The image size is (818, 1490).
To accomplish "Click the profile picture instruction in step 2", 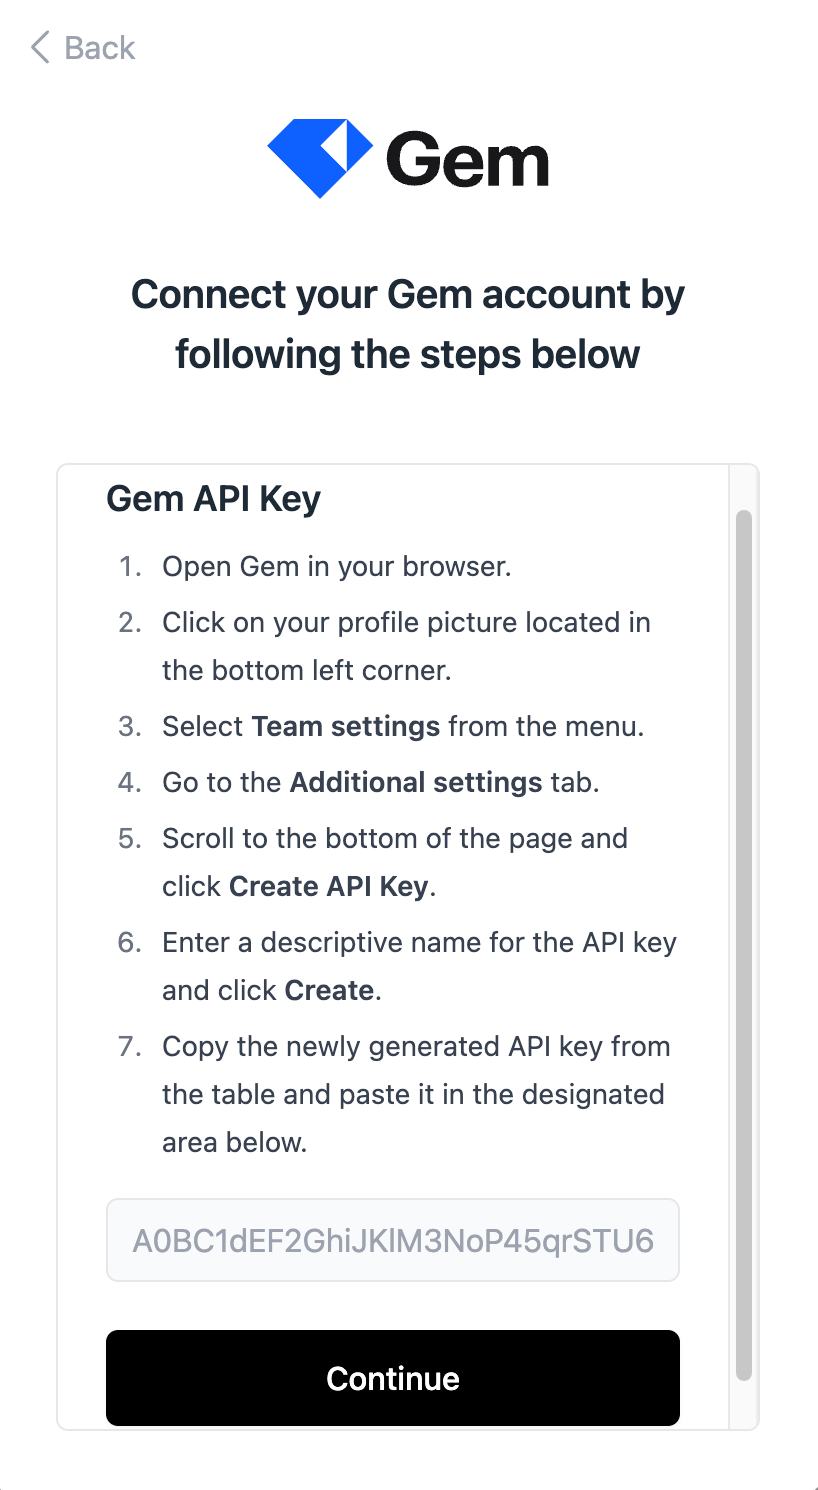I will (x=406, y=622).
